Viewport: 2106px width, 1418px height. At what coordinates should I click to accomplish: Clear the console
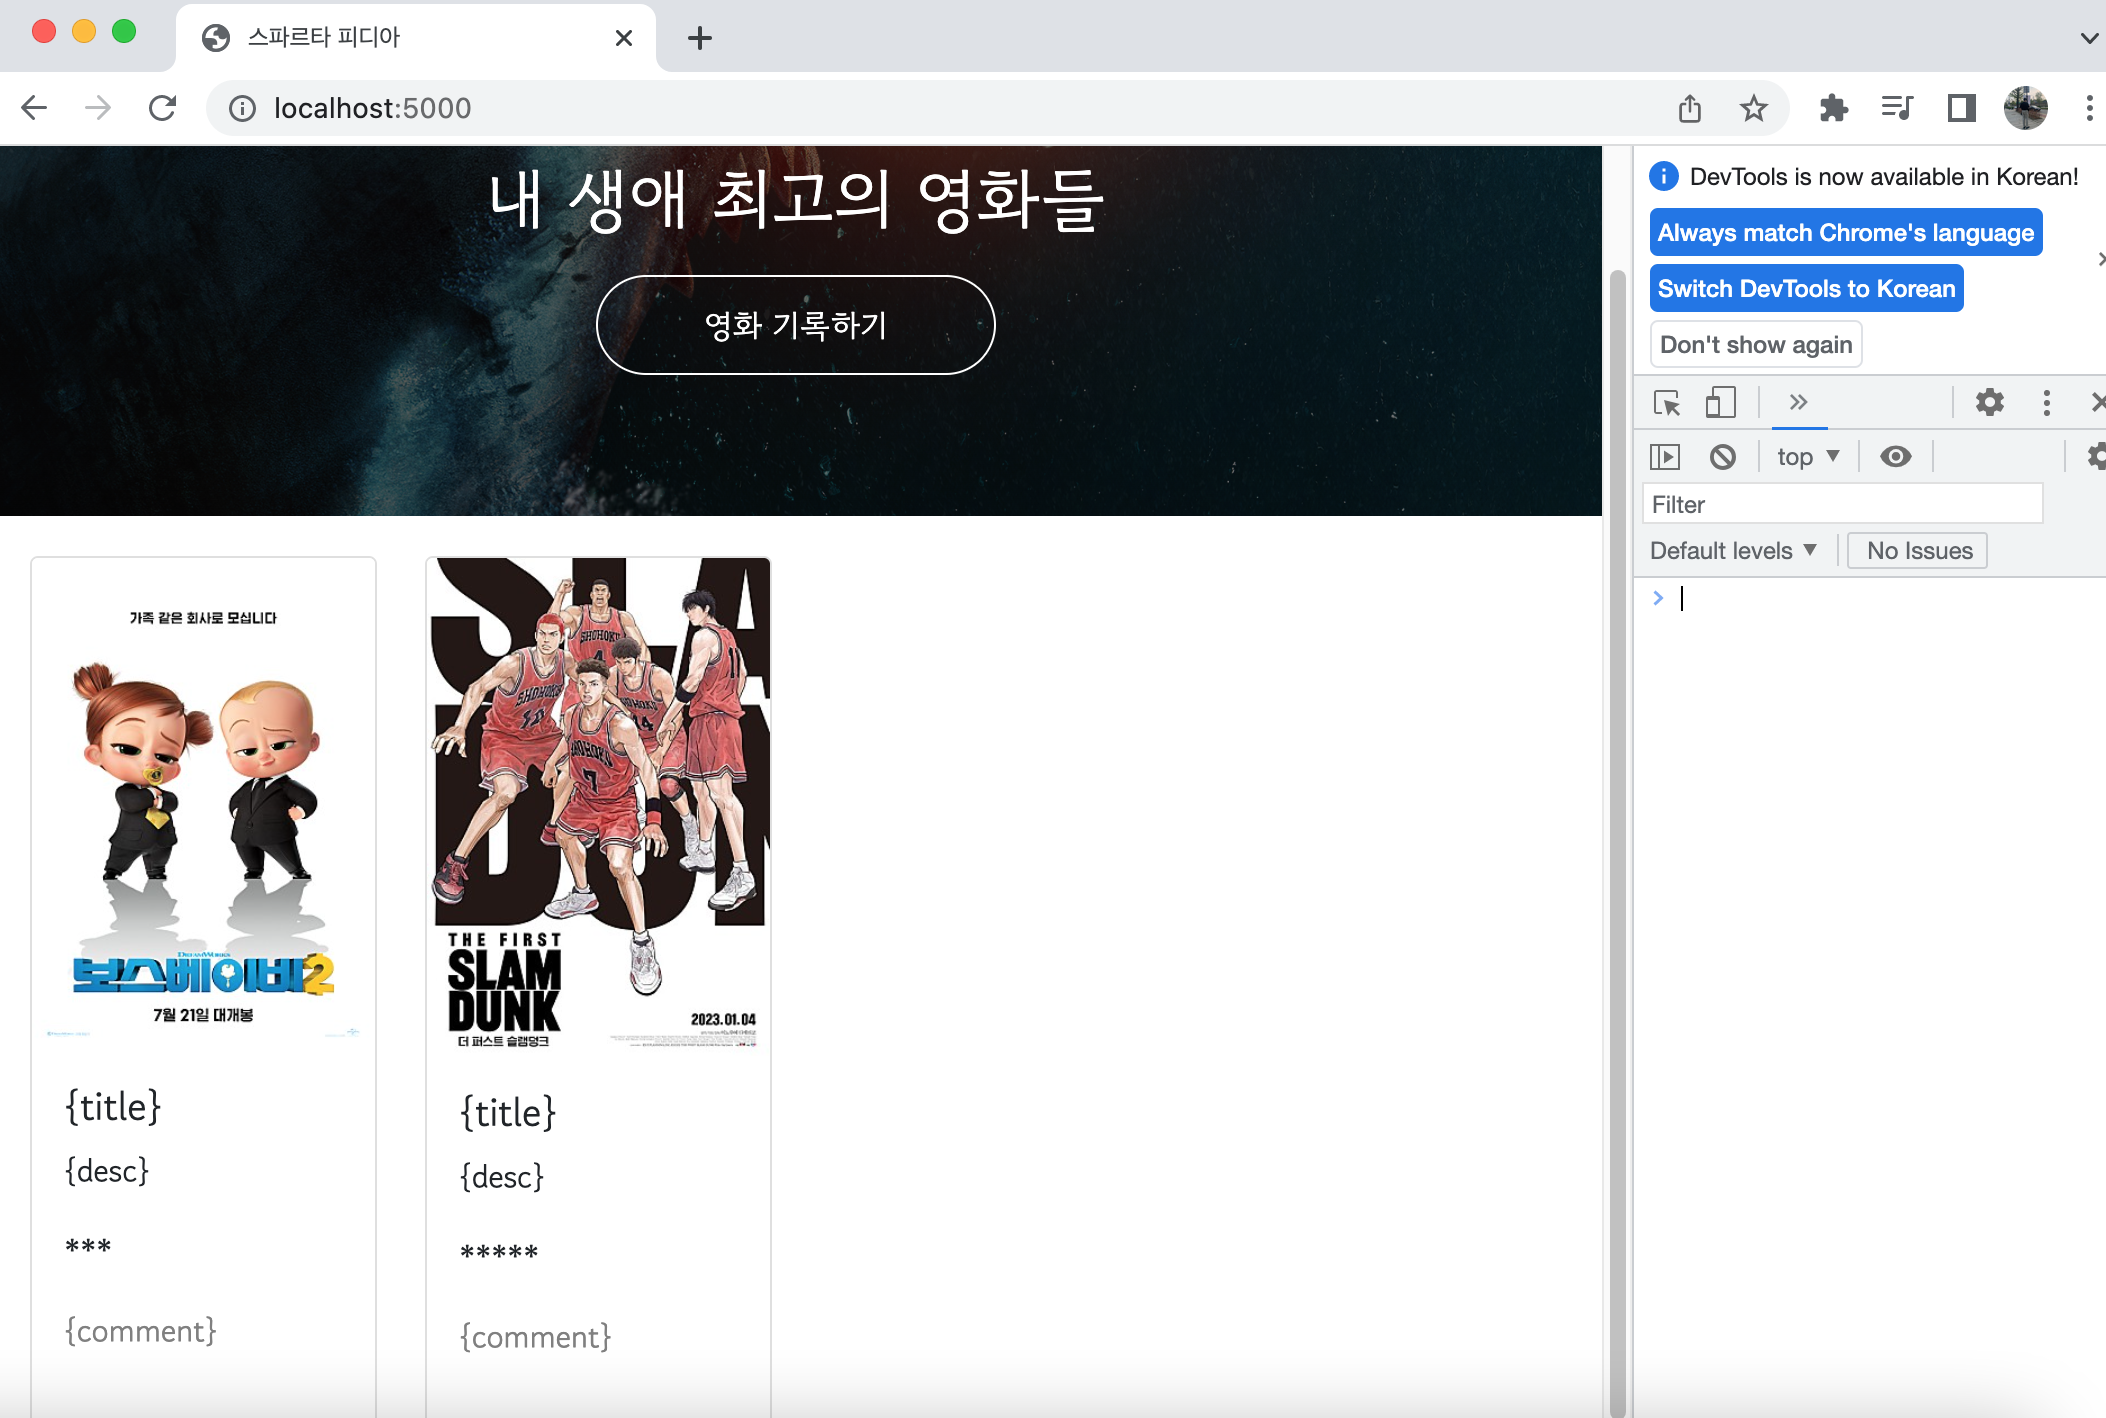tap(1722, 457)
